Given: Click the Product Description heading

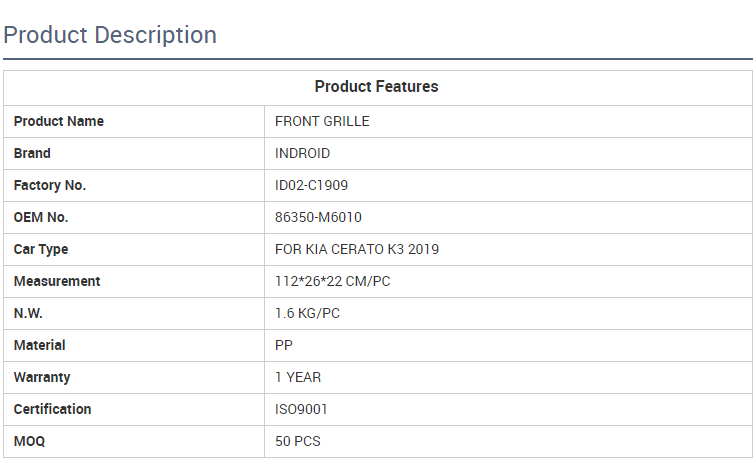Looking at the screenshot, I should 110,35.
